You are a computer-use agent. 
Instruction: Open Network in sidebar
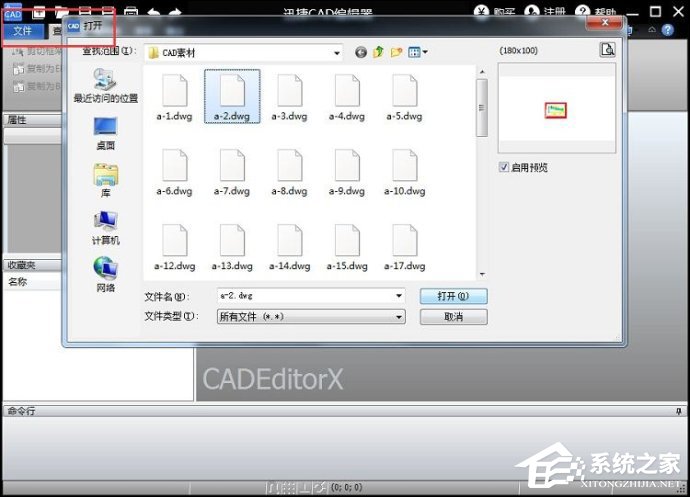click(x=105, y=275)
